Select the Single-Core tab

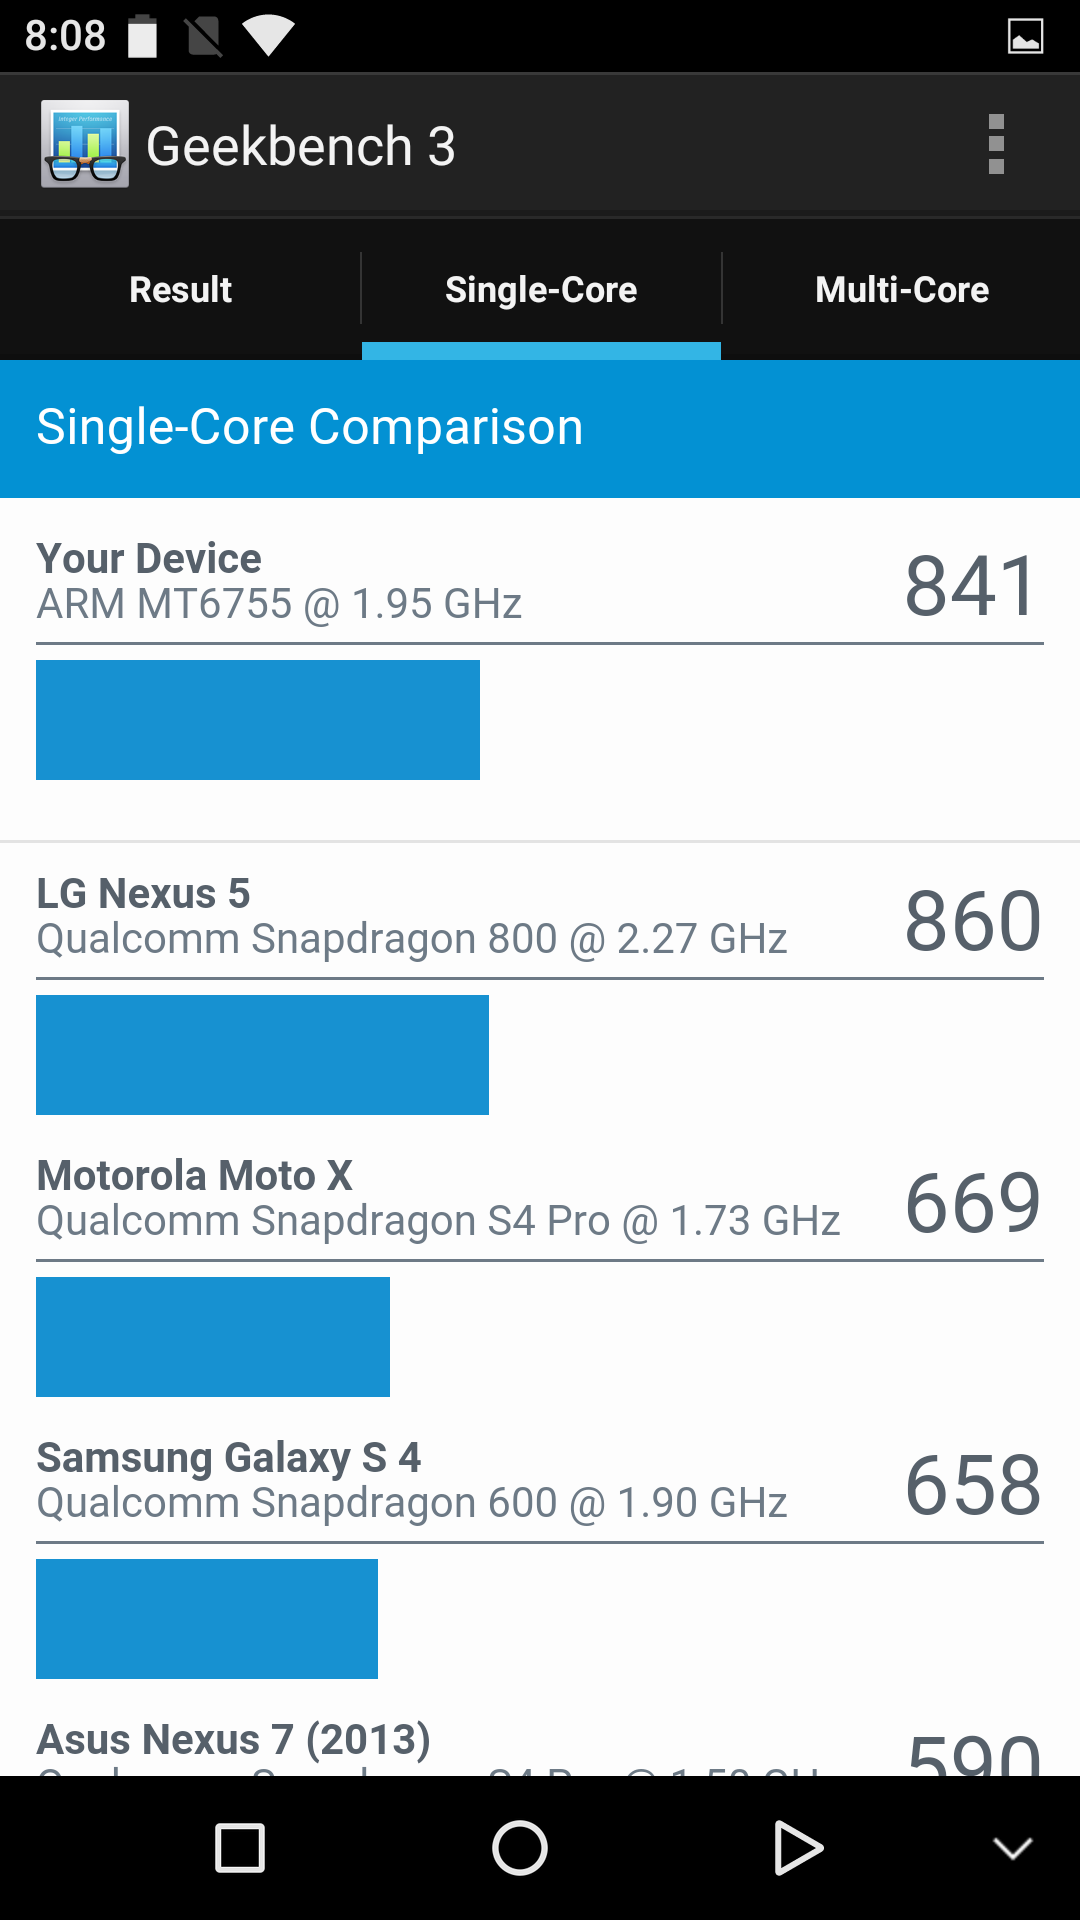[x=541, y=290]
